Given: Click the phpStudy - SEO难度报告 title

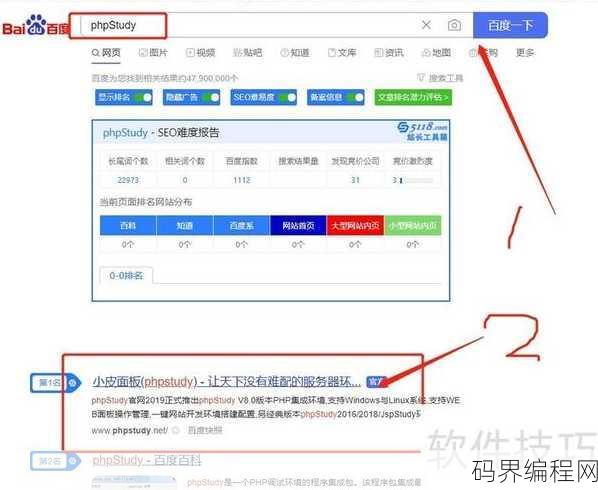Looking at the screenshot, I should coord(161,133).
